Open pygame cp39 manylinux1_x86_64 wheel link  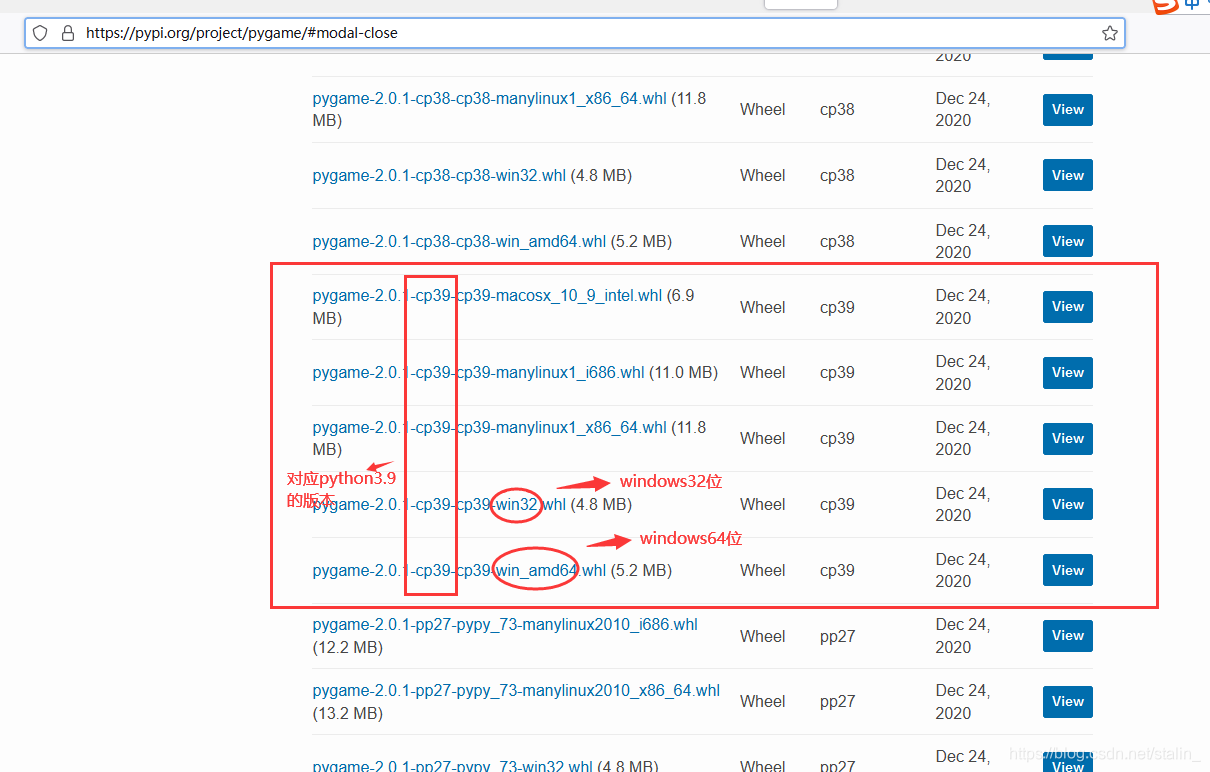coord(489,427)
